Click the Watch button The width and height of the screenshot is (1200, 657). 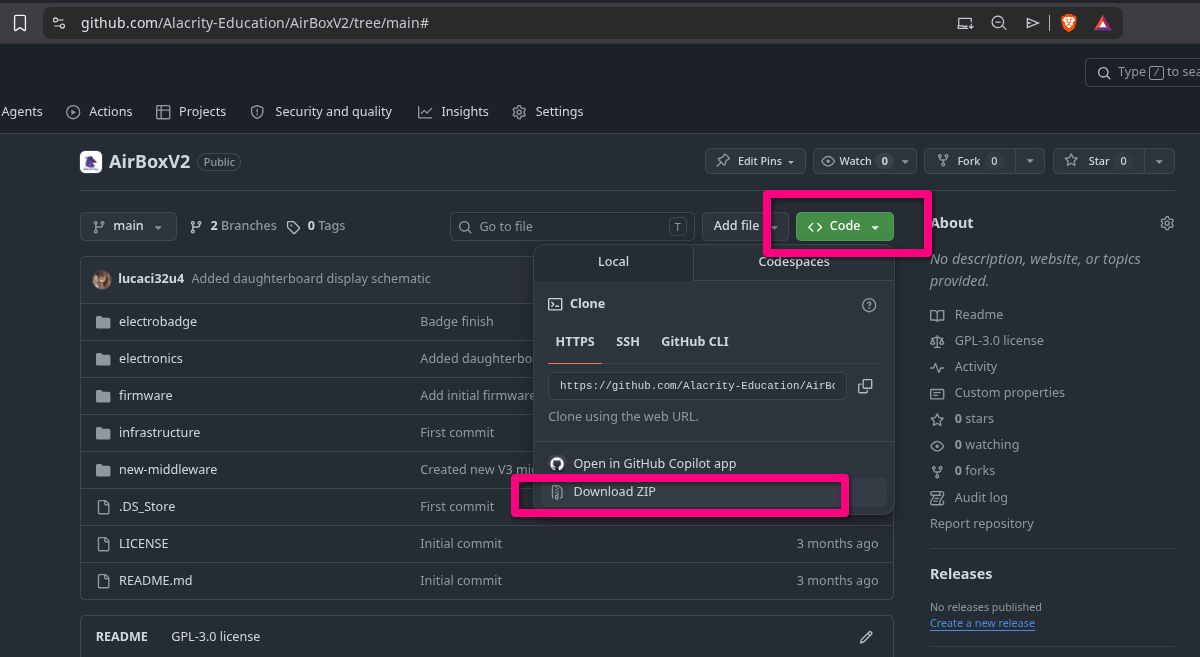coord(855,161)
